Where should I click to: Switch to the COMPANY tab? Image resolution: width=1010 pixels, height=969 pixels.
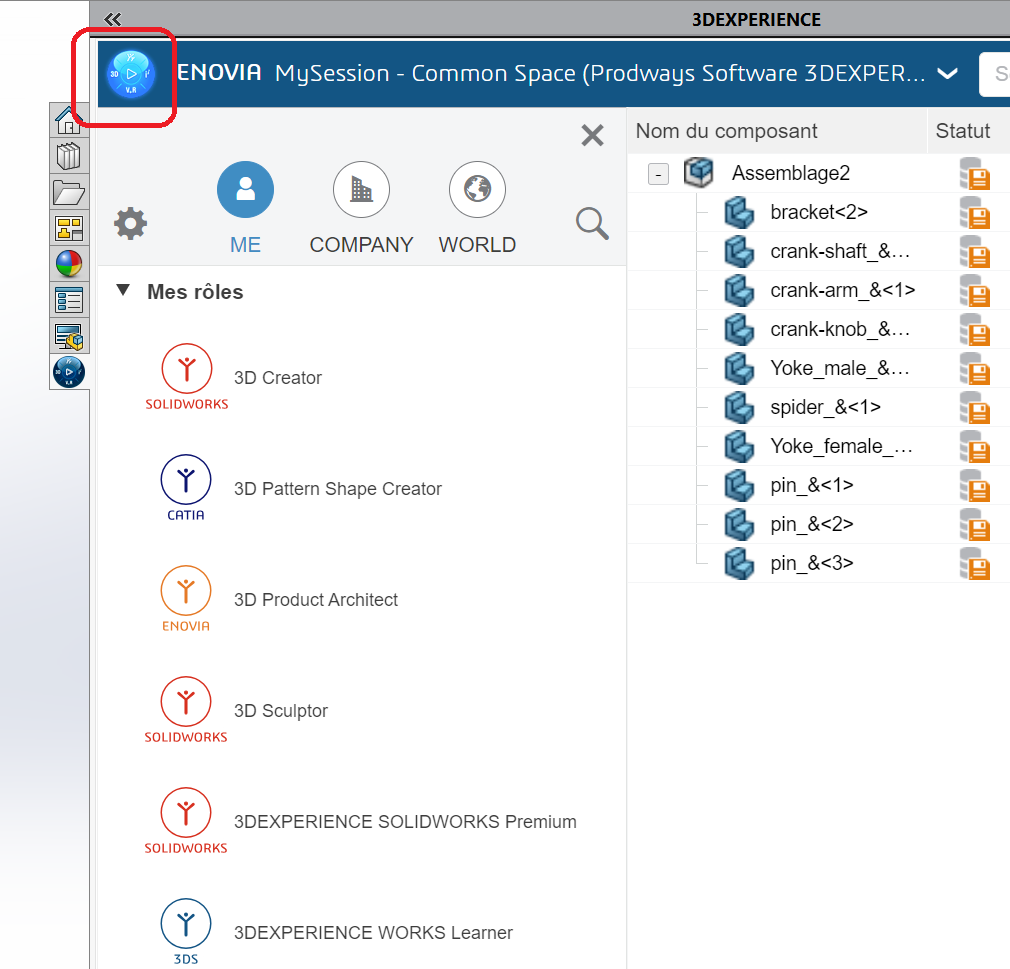coord(361,207)
